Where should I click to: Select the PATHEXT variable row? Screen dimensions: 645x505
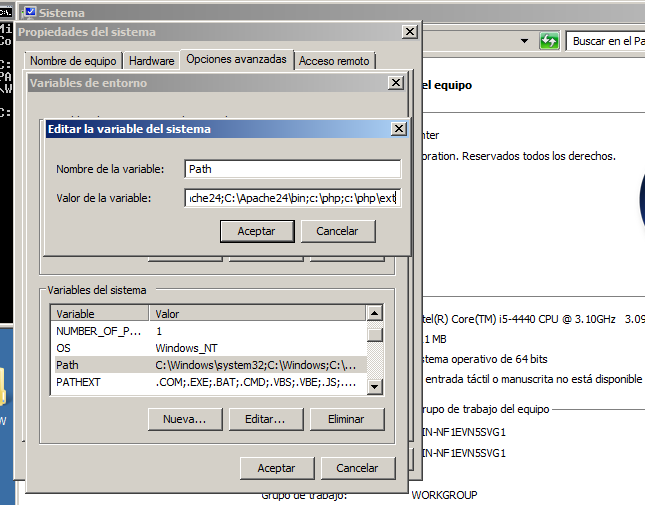coord(209,382)
